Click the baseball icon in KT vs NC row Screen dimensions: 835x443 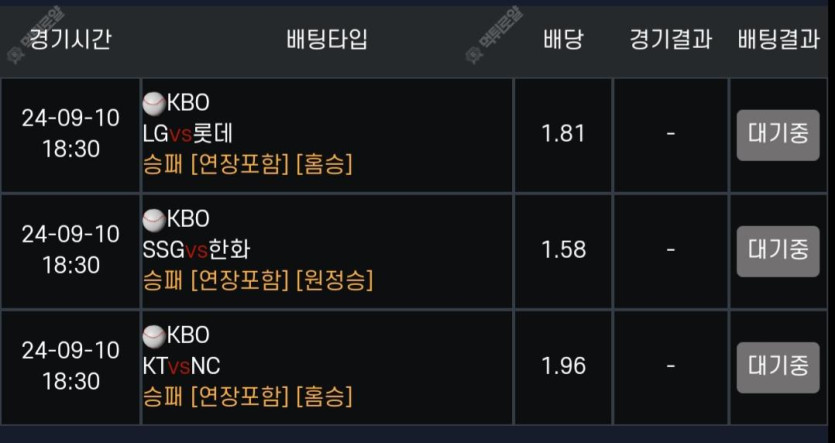pyautogui.click(x=154, y=336)
